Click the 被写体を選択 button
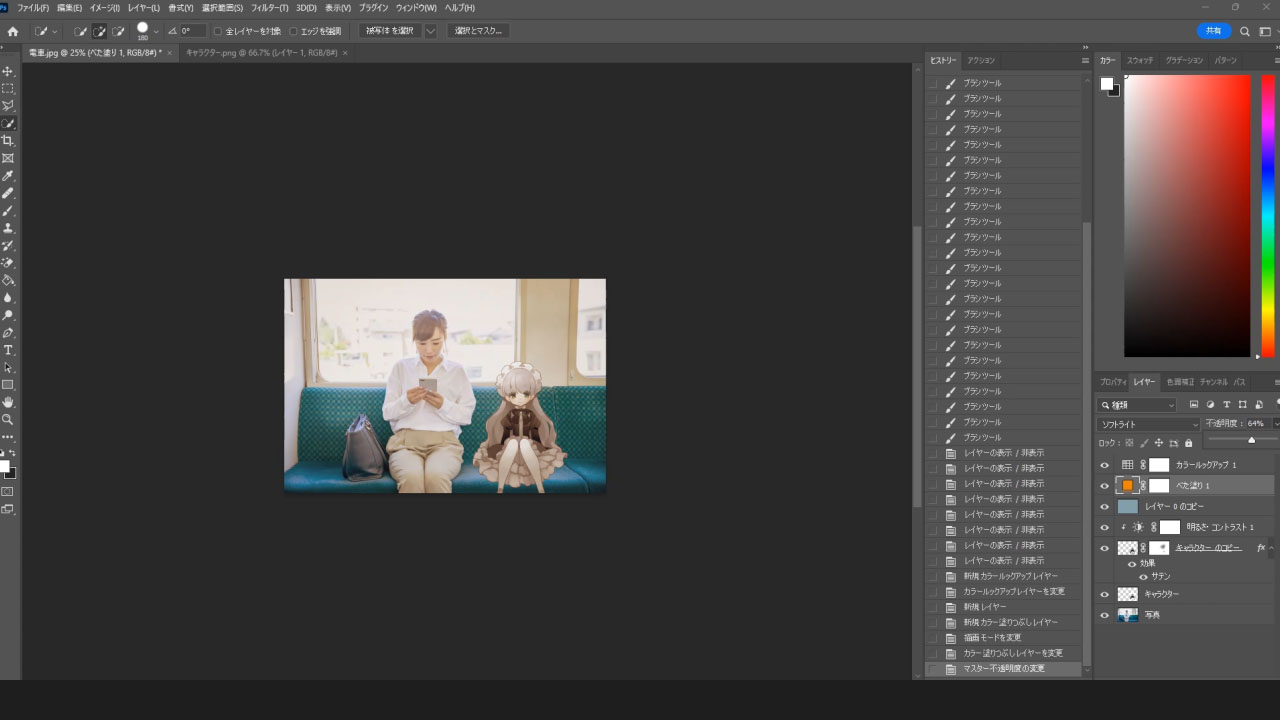The width and height of the screenshot is (1280, 720). tap(390, 31)
